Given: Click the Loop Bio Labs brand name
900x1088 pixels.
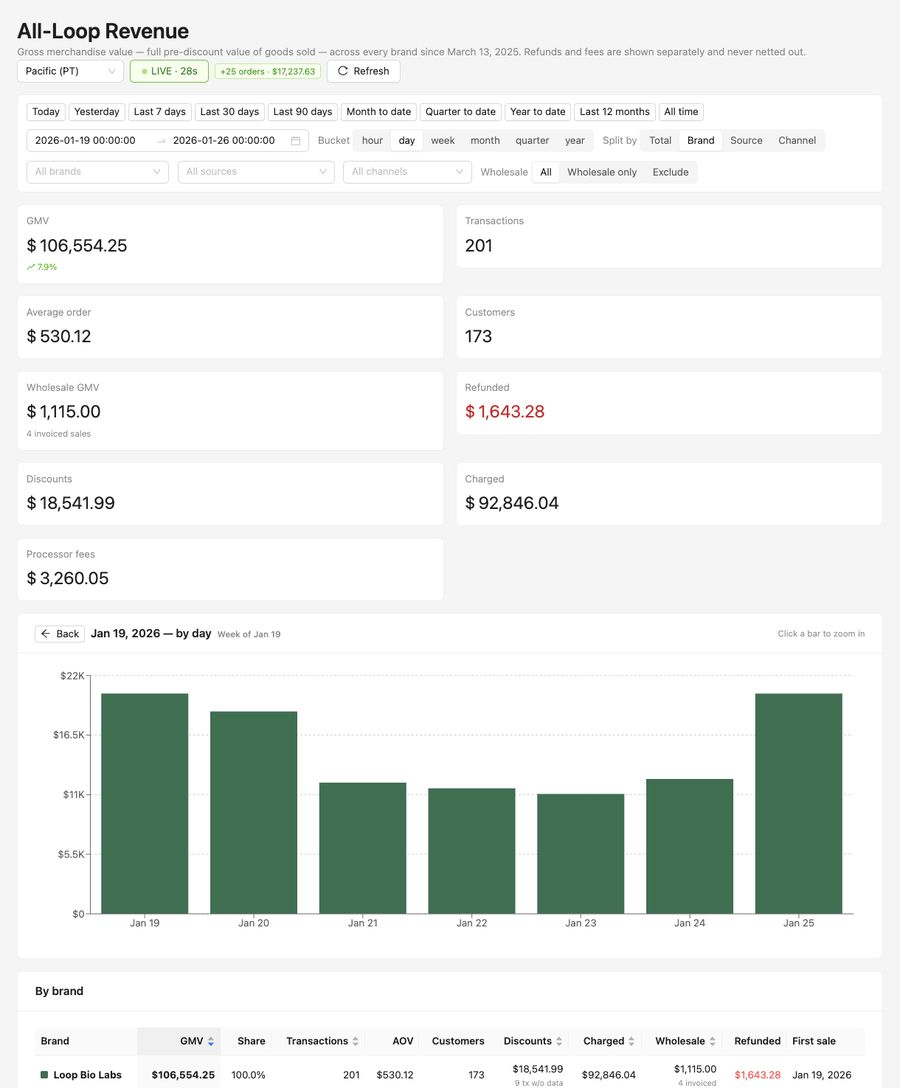Looking at the screenshot, I should pyautogui.click(x=87, y=1075).
